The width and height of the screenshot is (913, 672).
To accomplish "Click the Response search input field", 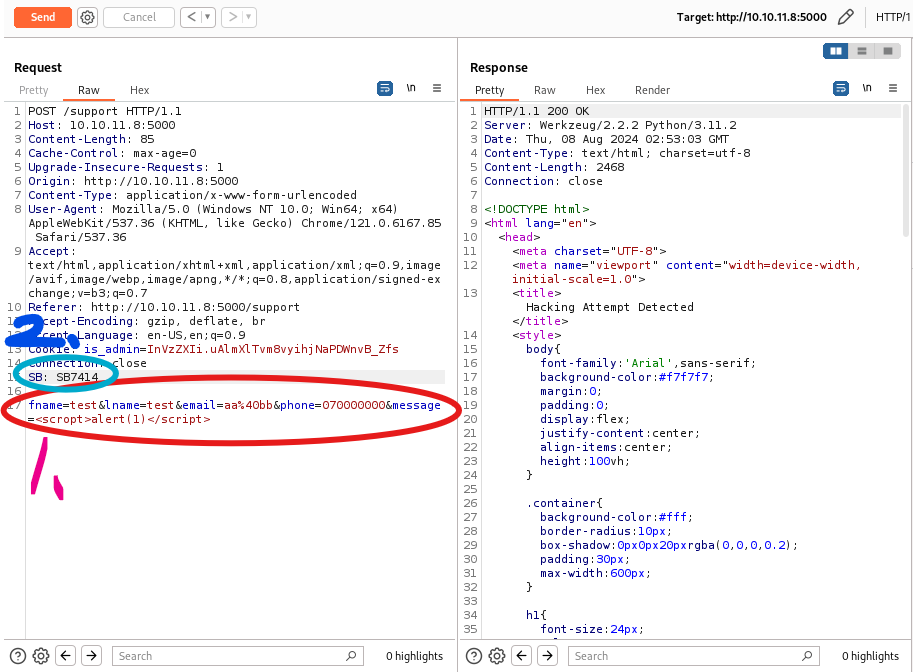I will click(693, 656).
